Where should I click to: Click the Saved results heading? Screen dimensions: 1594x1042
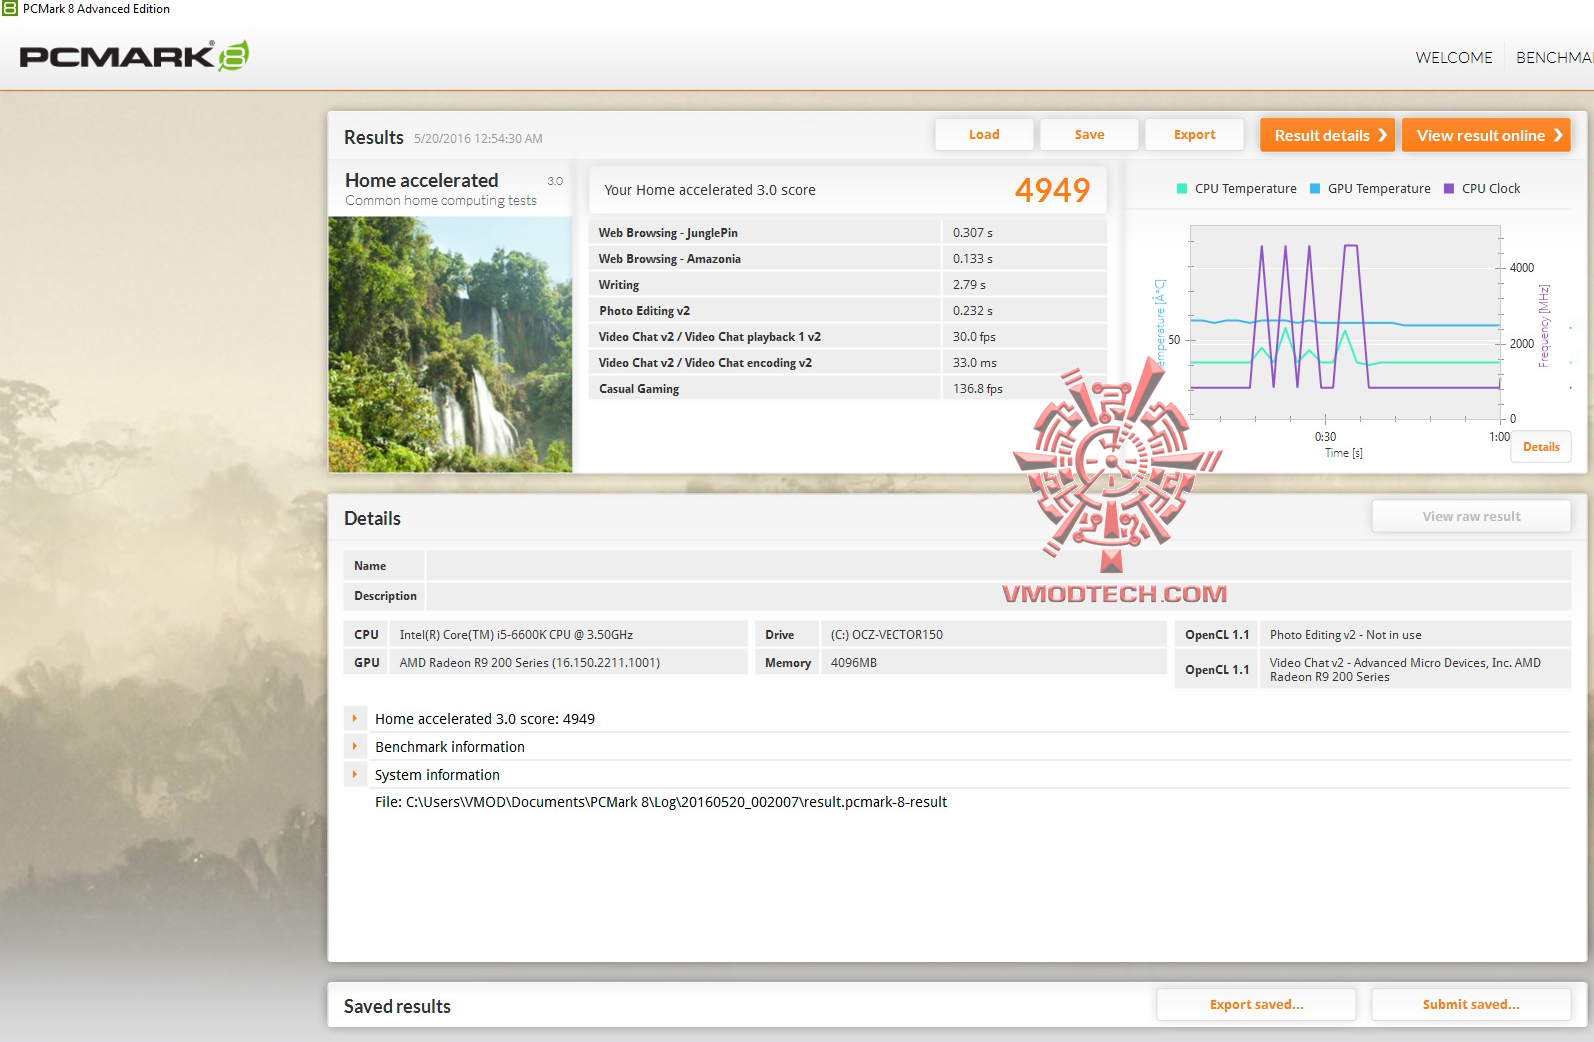[x=397, y=1006]
